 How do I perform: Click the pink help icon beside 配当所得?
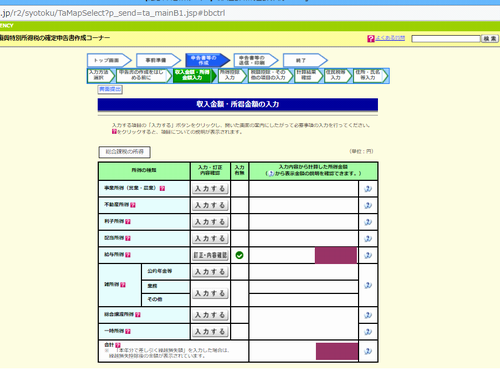(128, 238)
